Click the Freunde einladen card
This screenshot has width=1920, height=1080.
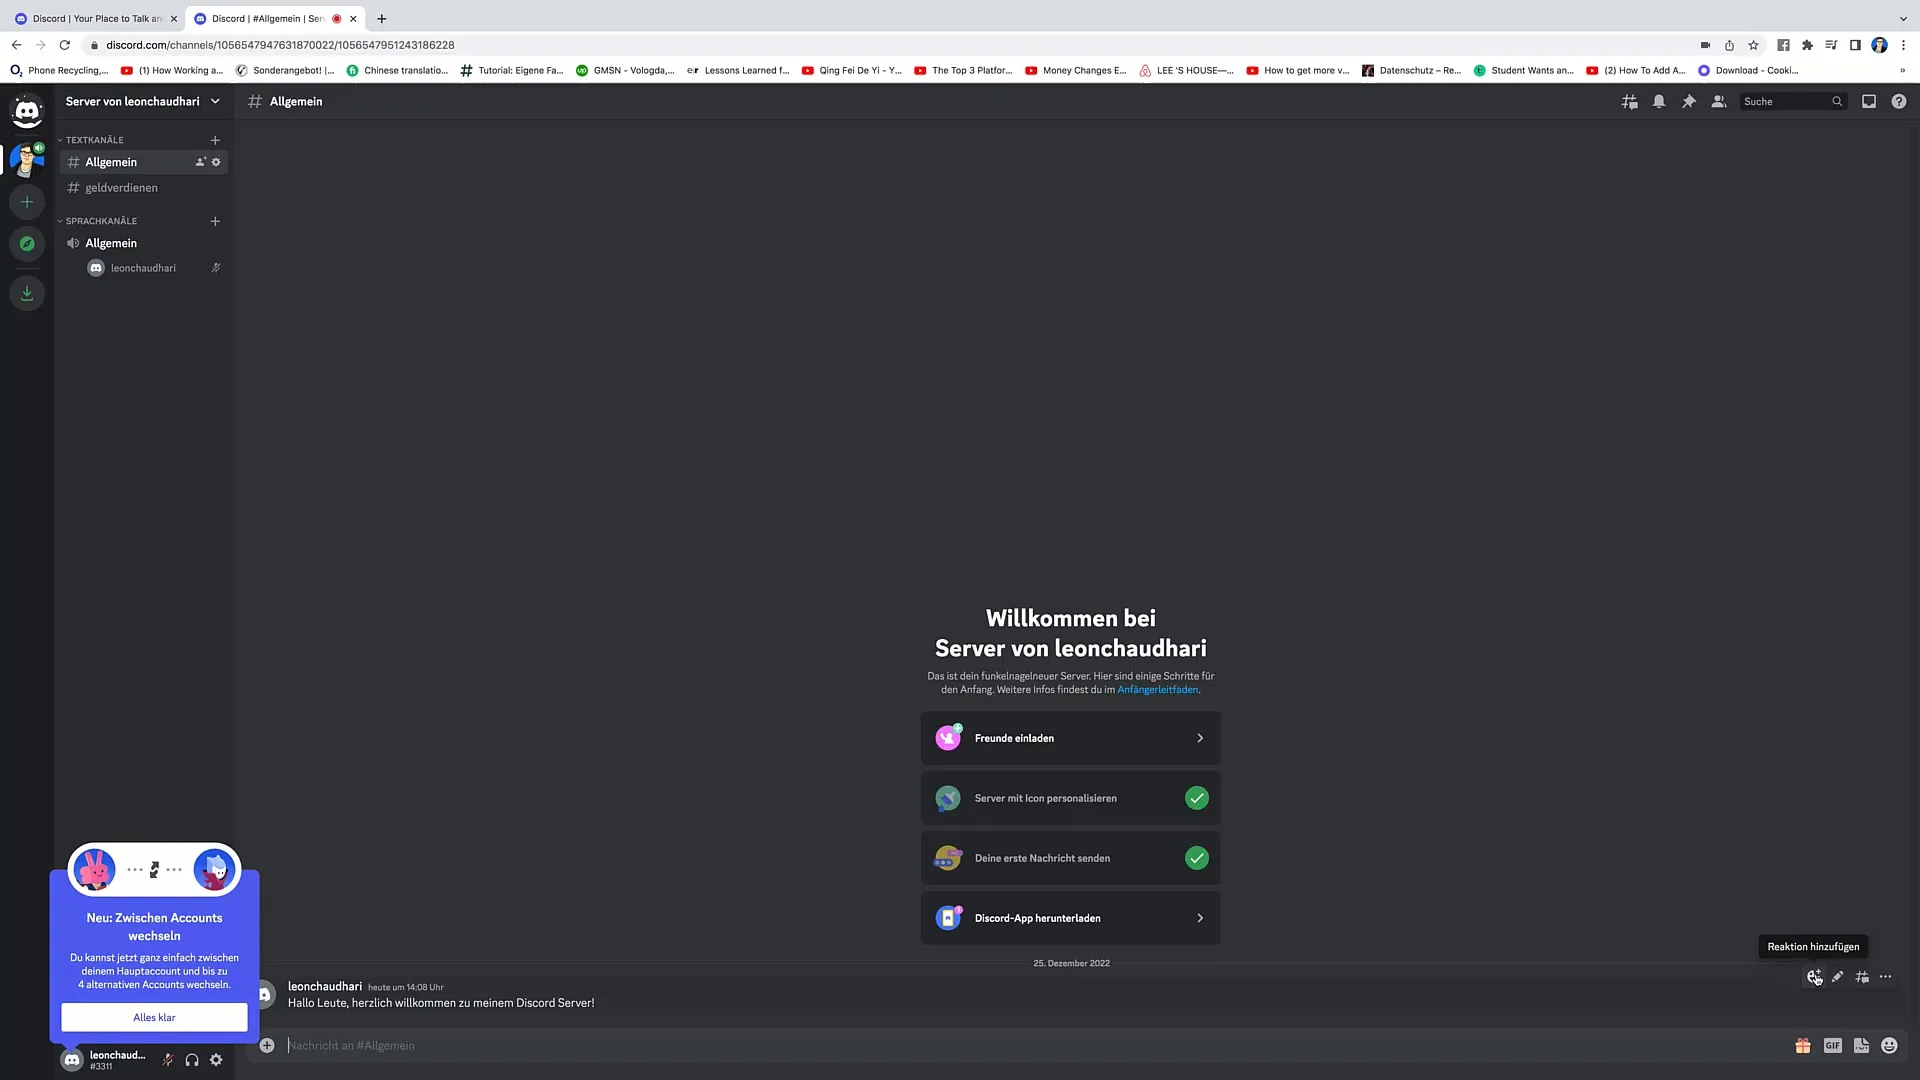point(1070,738)
